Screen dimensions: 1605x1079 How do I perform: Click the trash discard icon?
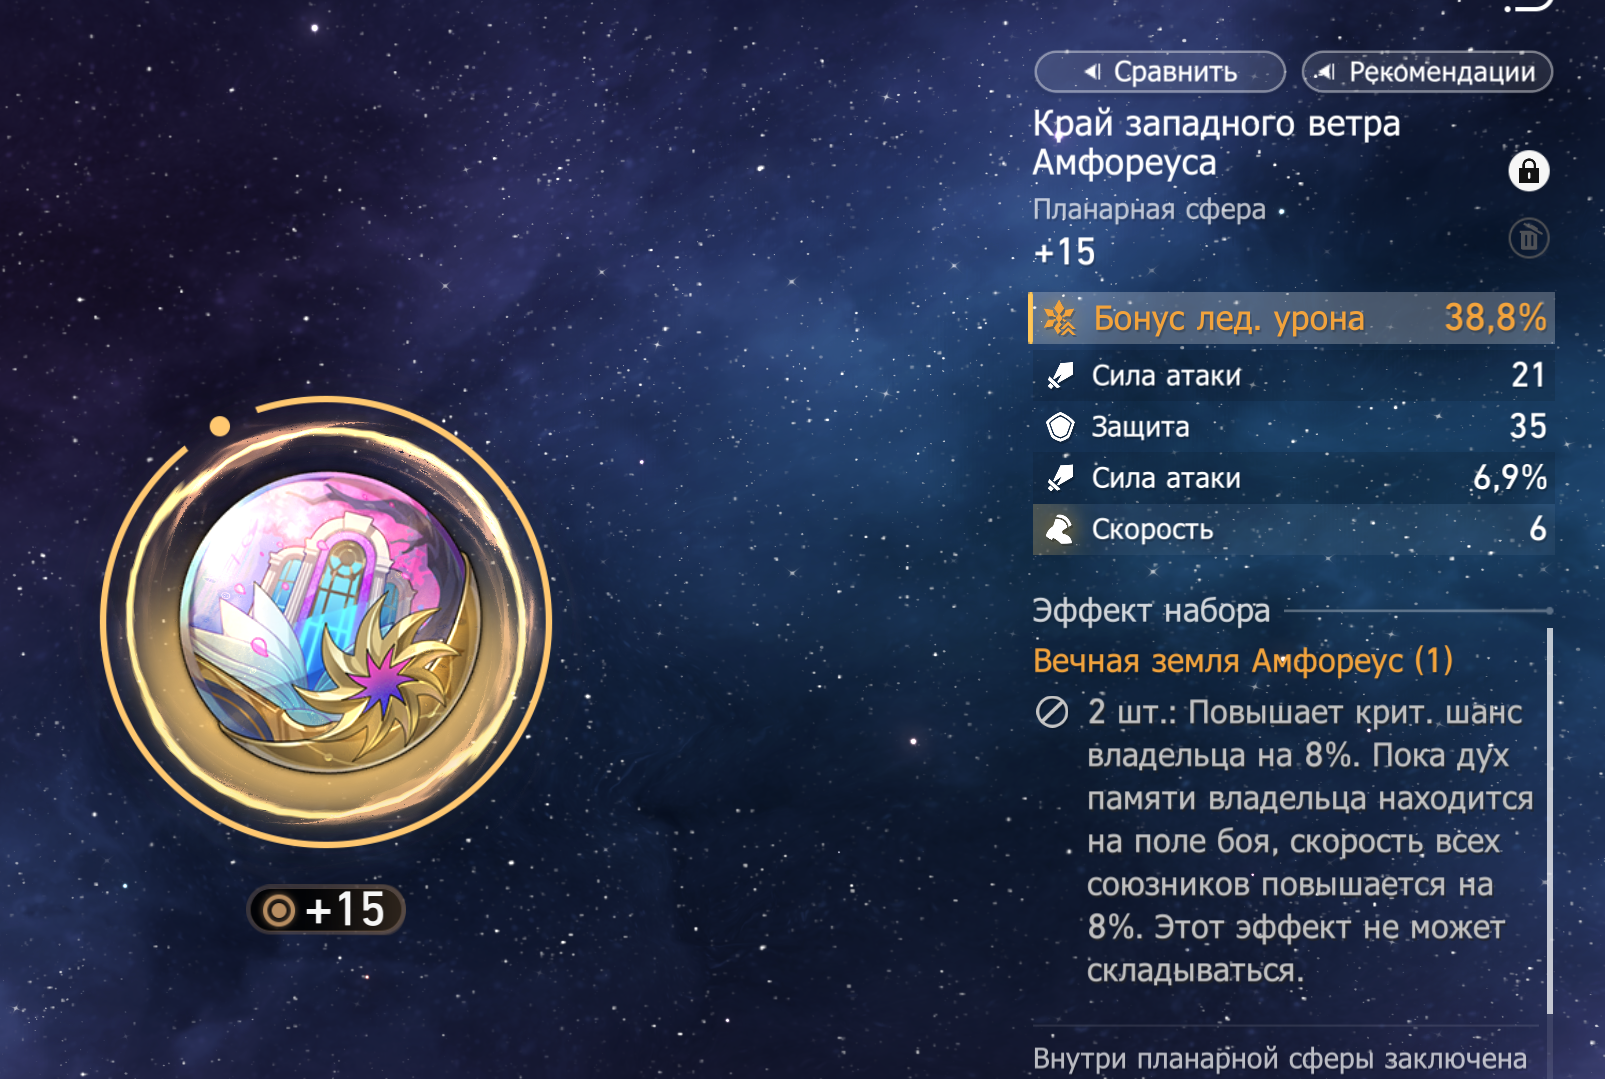tap(1528, 238)
